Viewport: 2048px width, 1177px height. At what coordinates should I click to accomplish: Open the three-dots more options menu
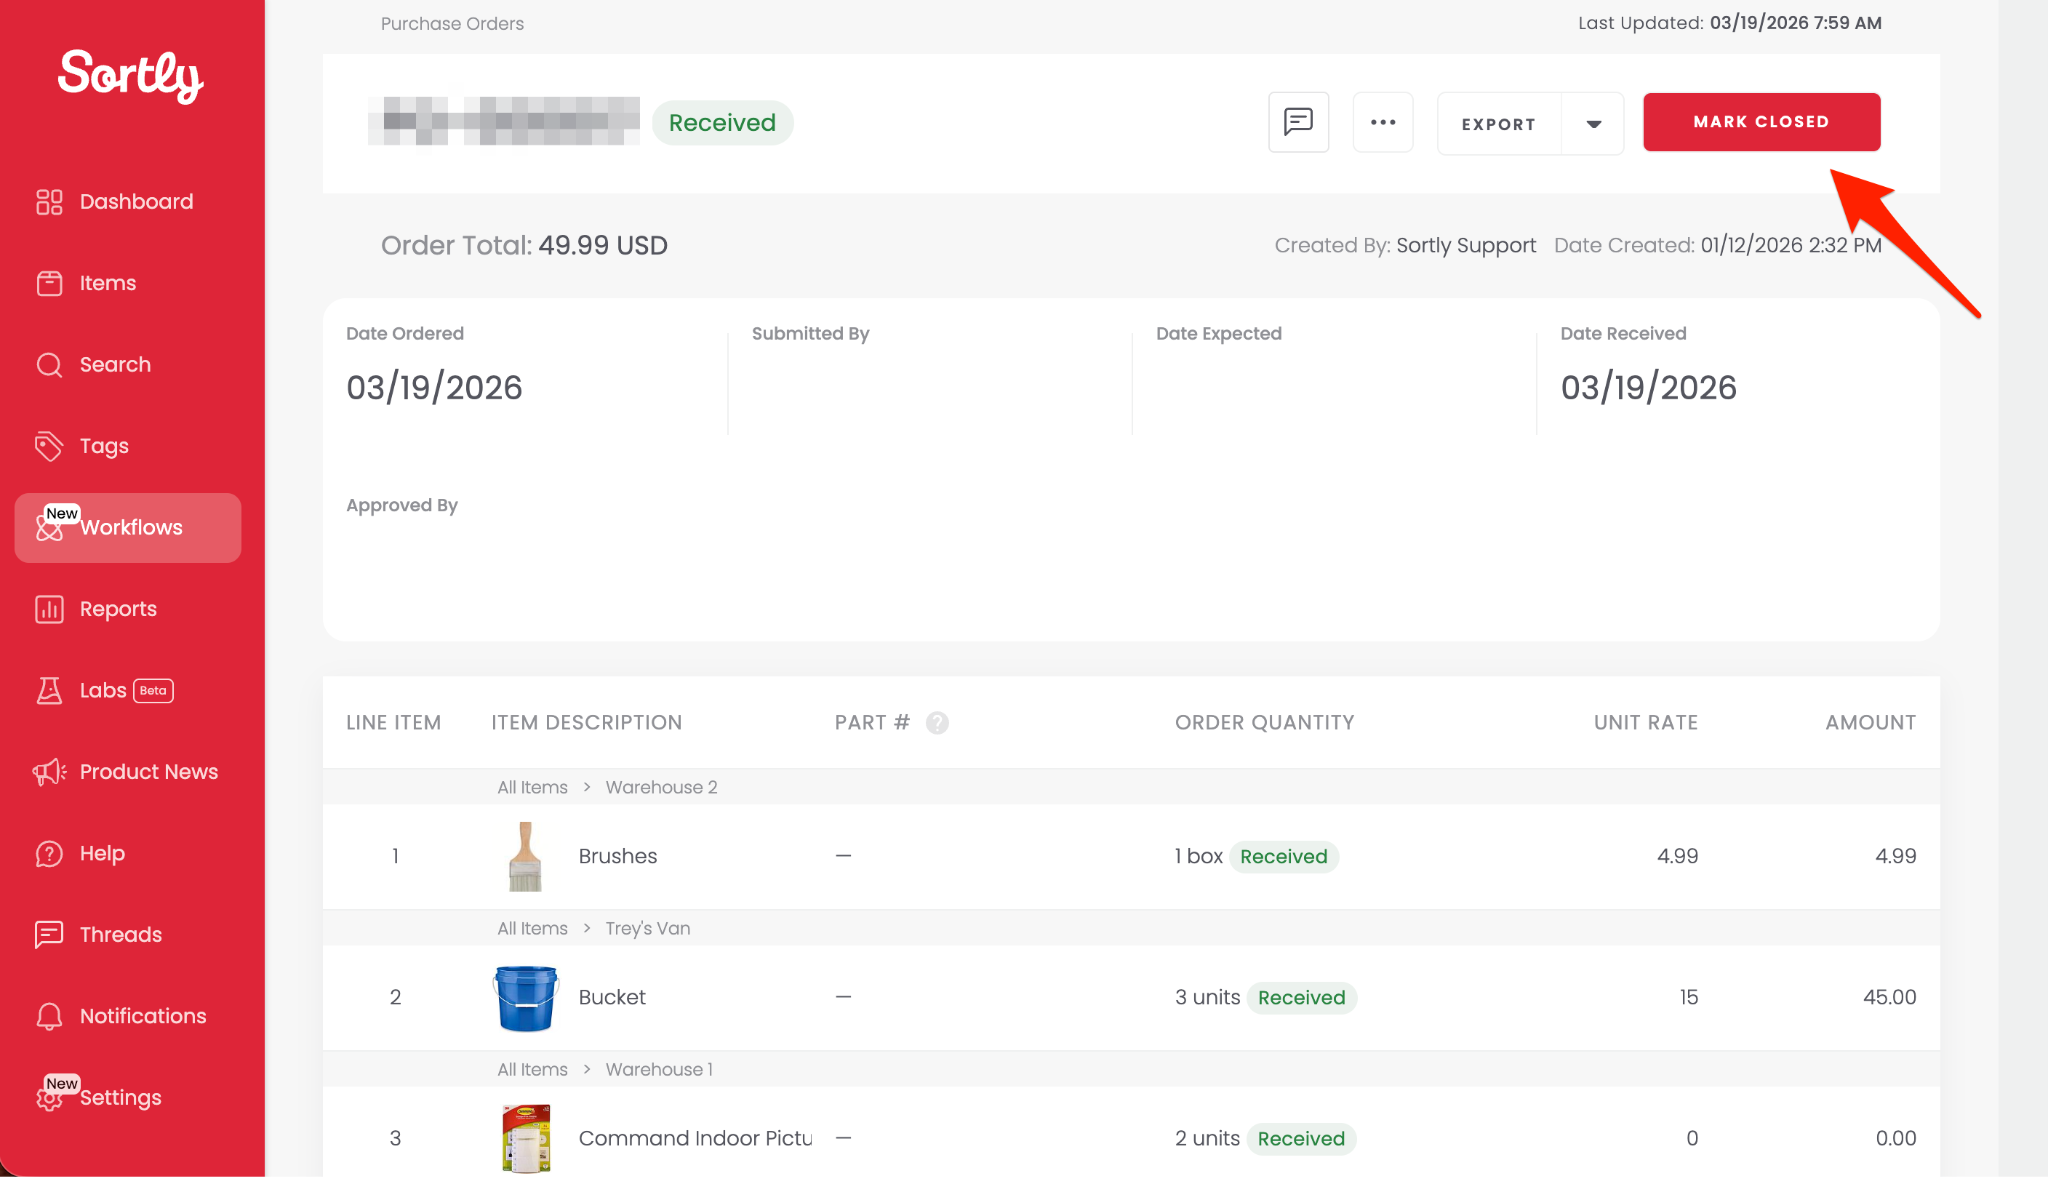pyautogui.click(x=1383, y=122)
